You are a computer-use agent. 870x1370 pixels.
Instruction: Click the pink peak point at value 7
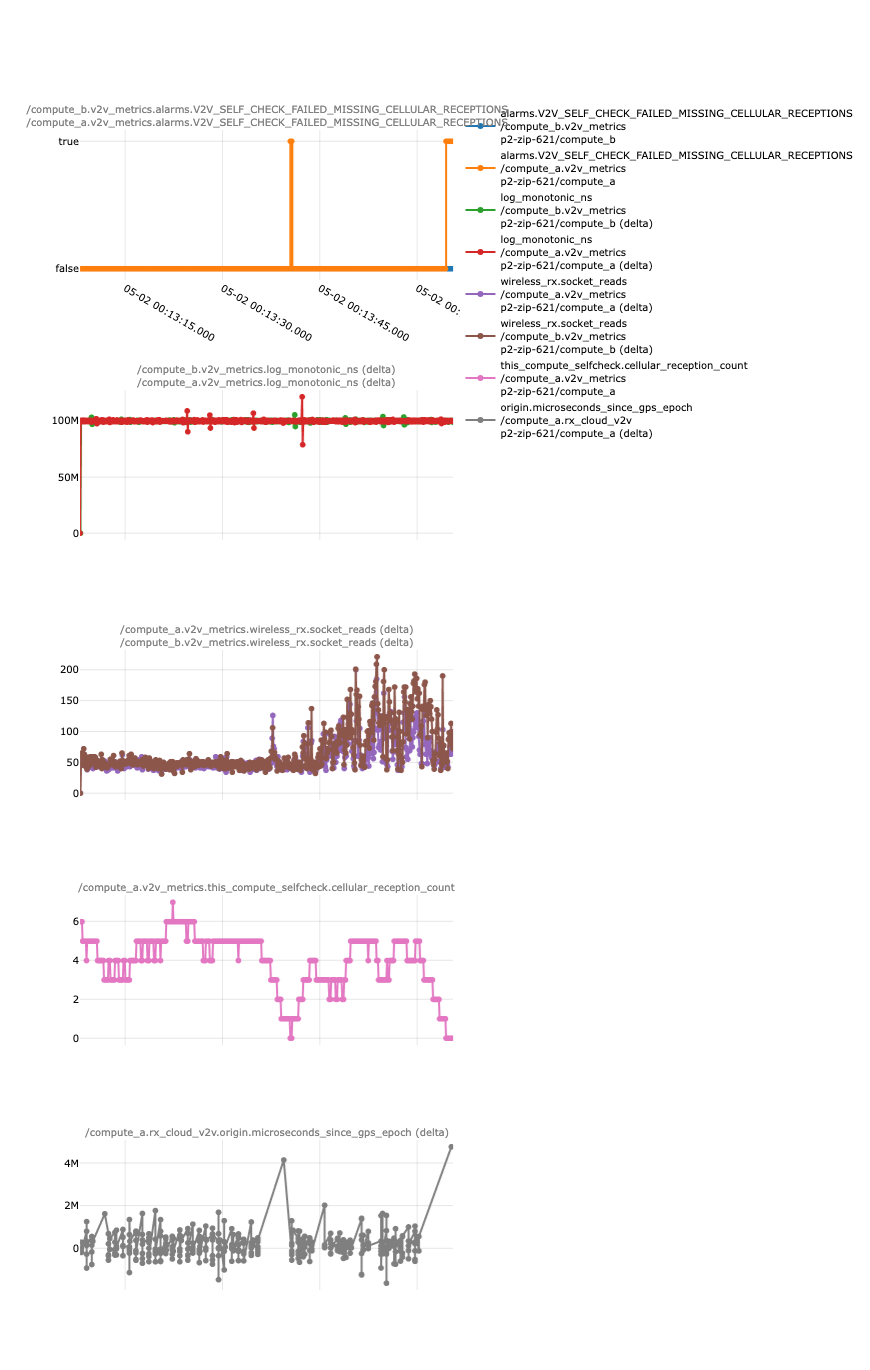[x=173, y=902]
